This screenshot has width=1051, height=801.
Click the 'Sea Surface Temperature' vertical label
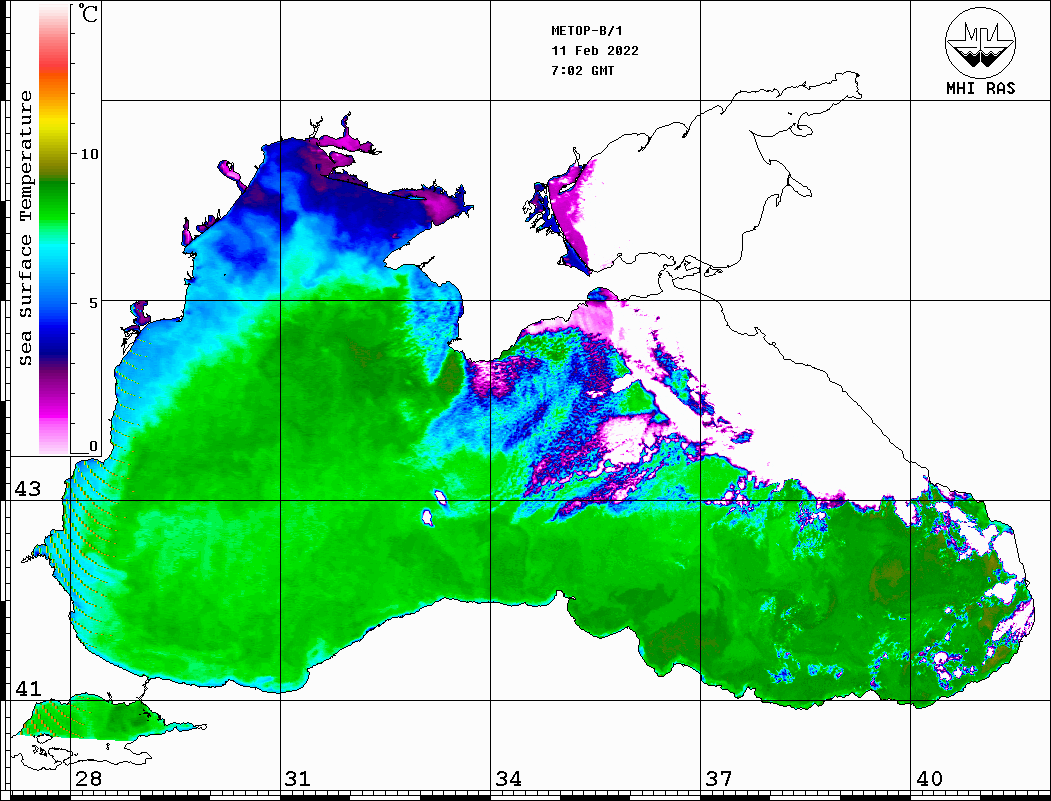pos(25,228)
